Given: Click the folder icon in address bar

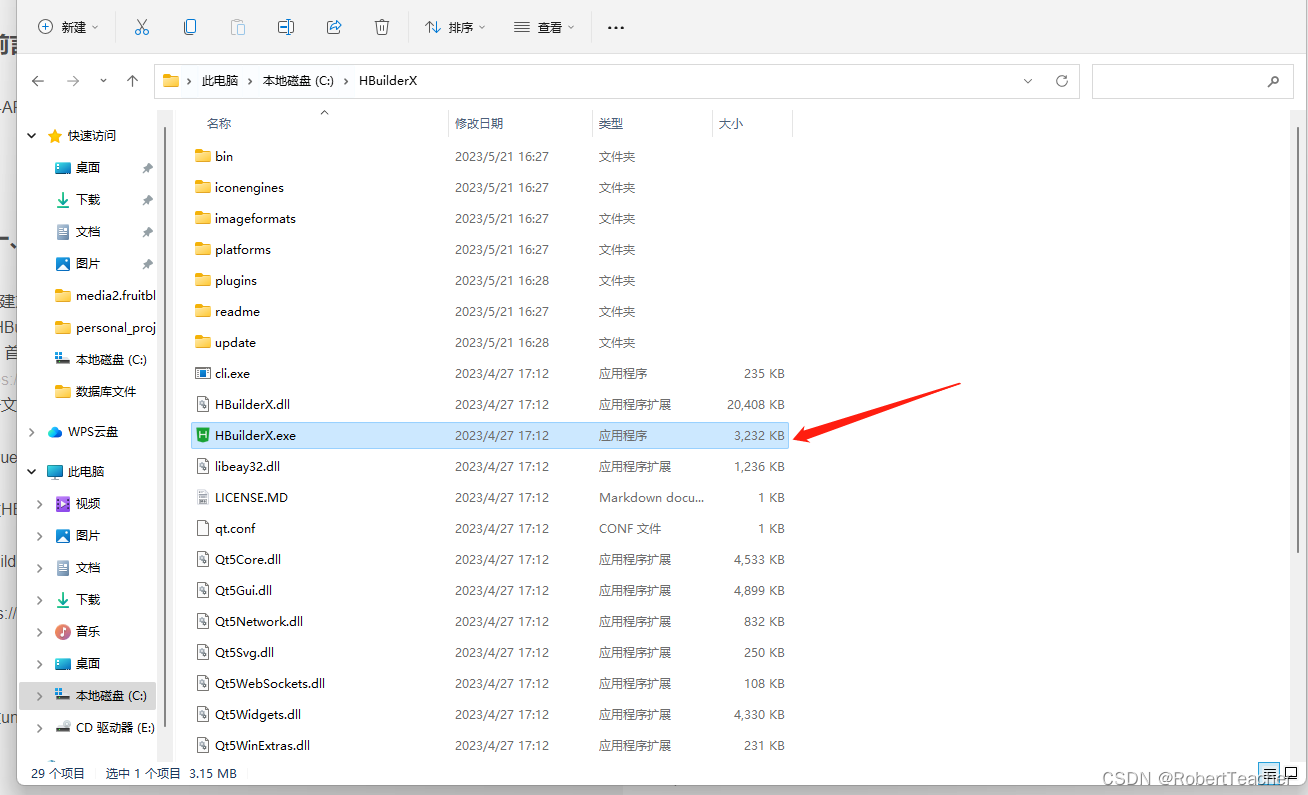Looking at the screenshot, I should click(171, 81).
